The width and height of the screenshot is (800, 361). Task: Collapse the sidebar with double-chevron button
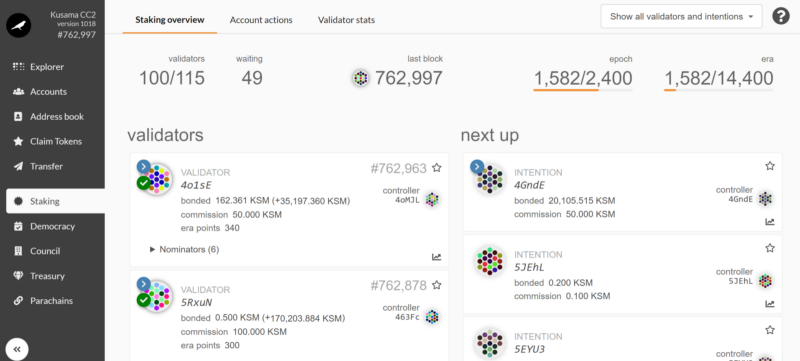coord(17,349)
